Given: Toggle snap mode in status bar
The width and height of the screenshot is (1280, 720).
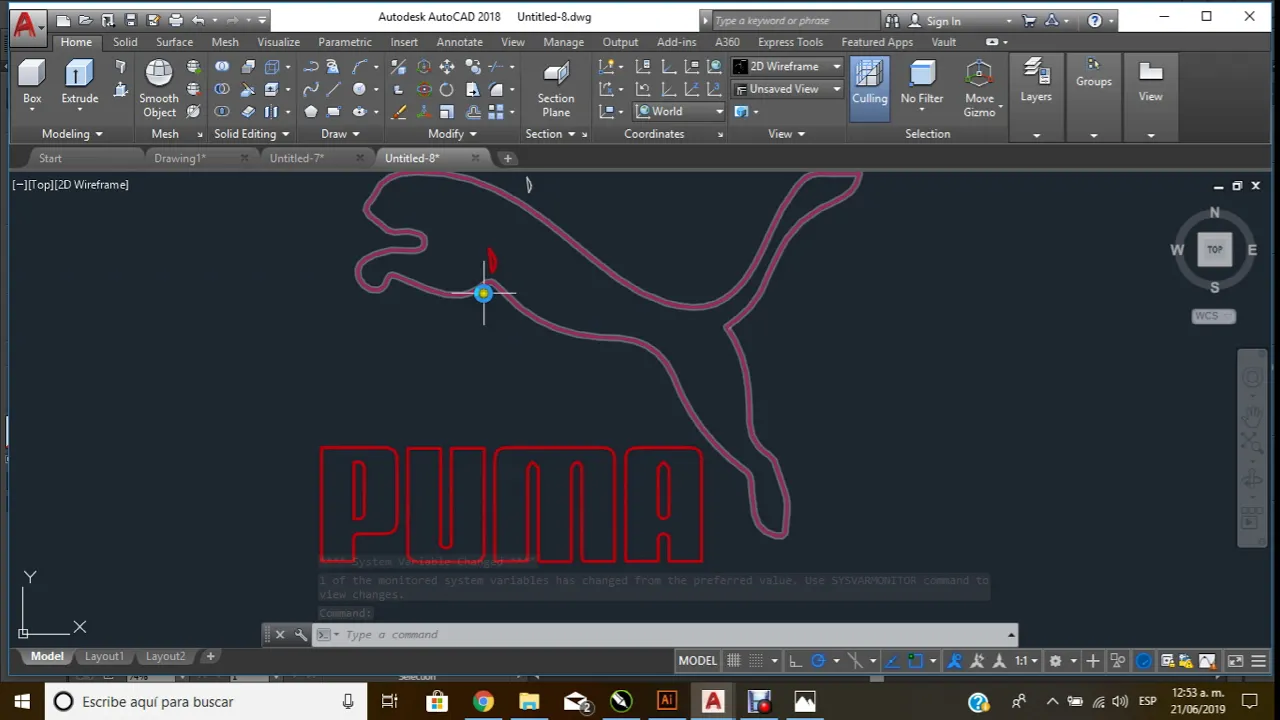Looking at the screenshot, I should 756,661.
